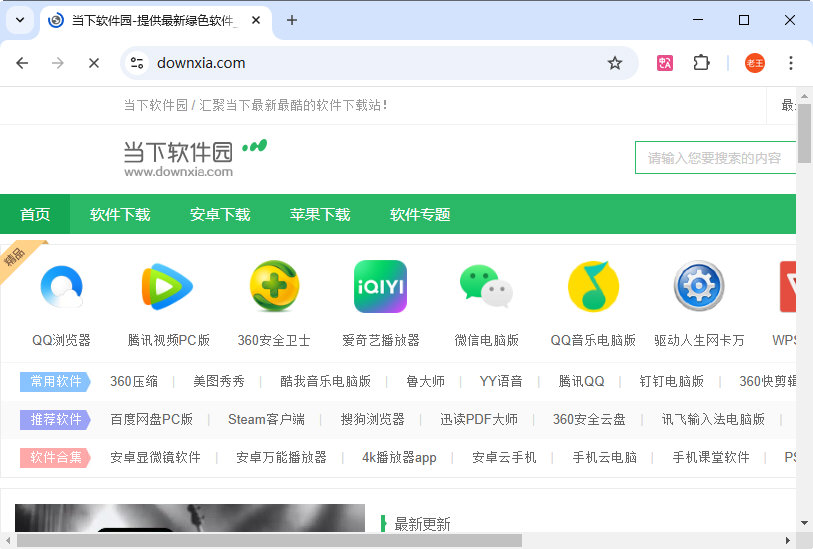
Task: Open the 安卓下载 navigation tab
Action: pos(220,214)
